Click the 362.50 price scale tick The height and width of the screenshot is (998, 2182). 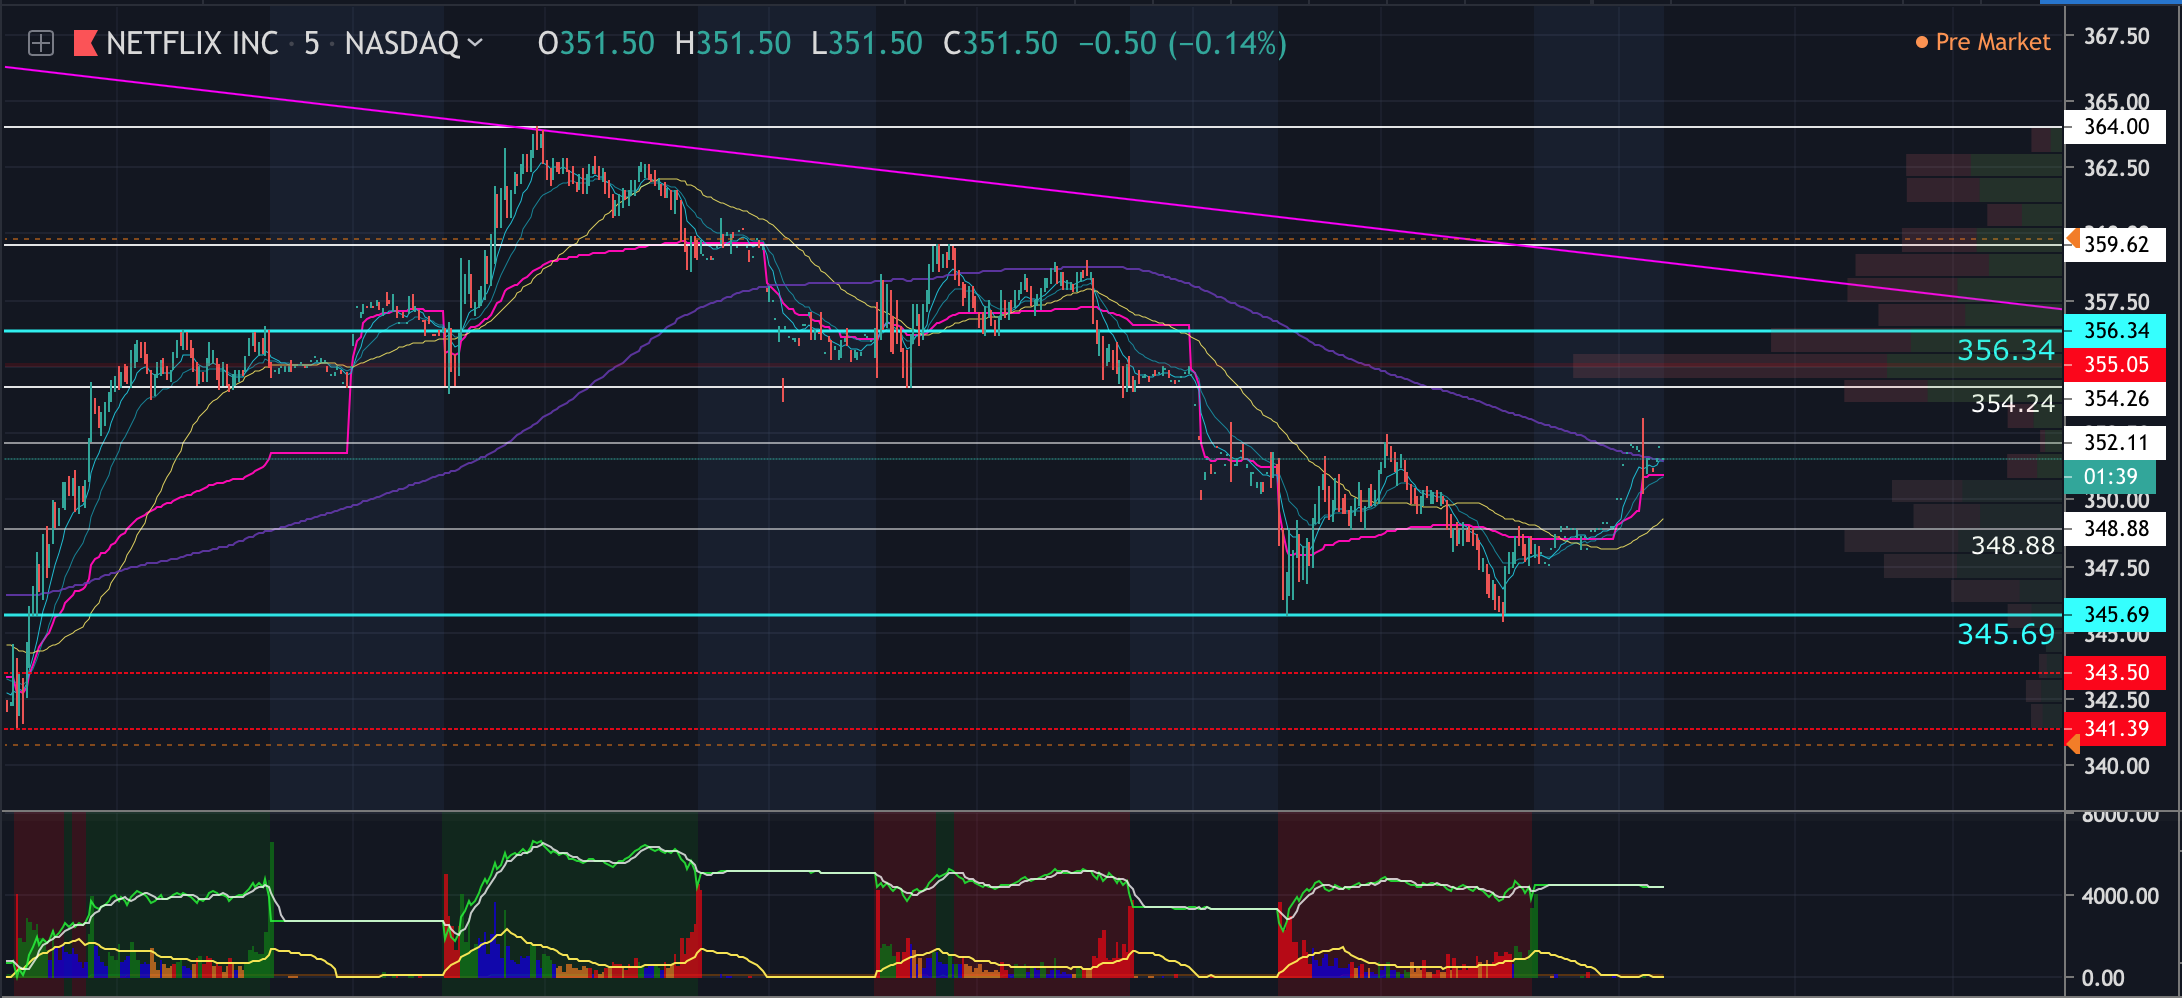coord(2116,168)
